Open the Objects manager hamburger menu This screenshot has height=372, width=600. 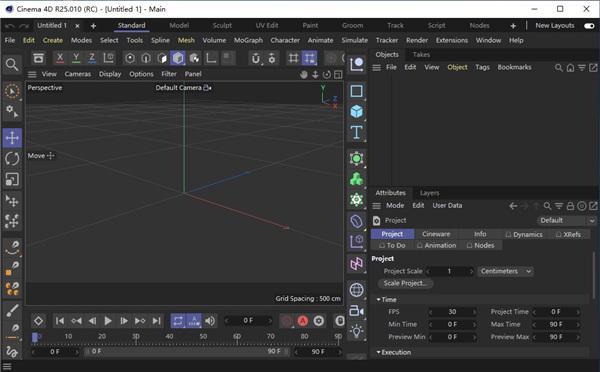pos(377,68)
